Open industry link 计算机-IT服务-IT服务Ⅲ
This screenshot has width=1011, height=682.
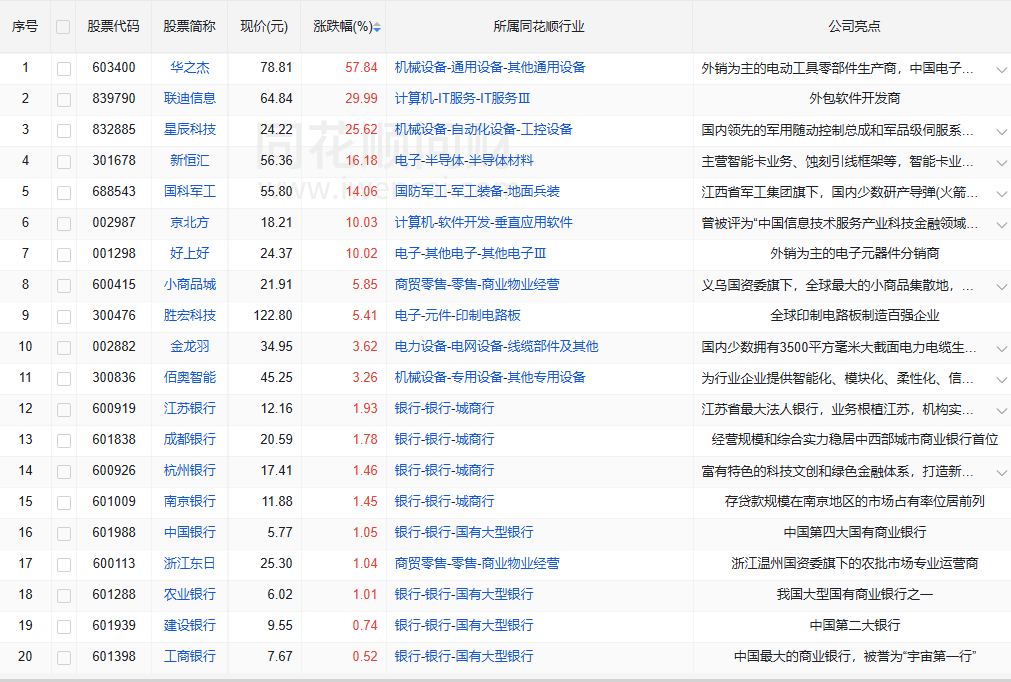(x=462, y=99)
